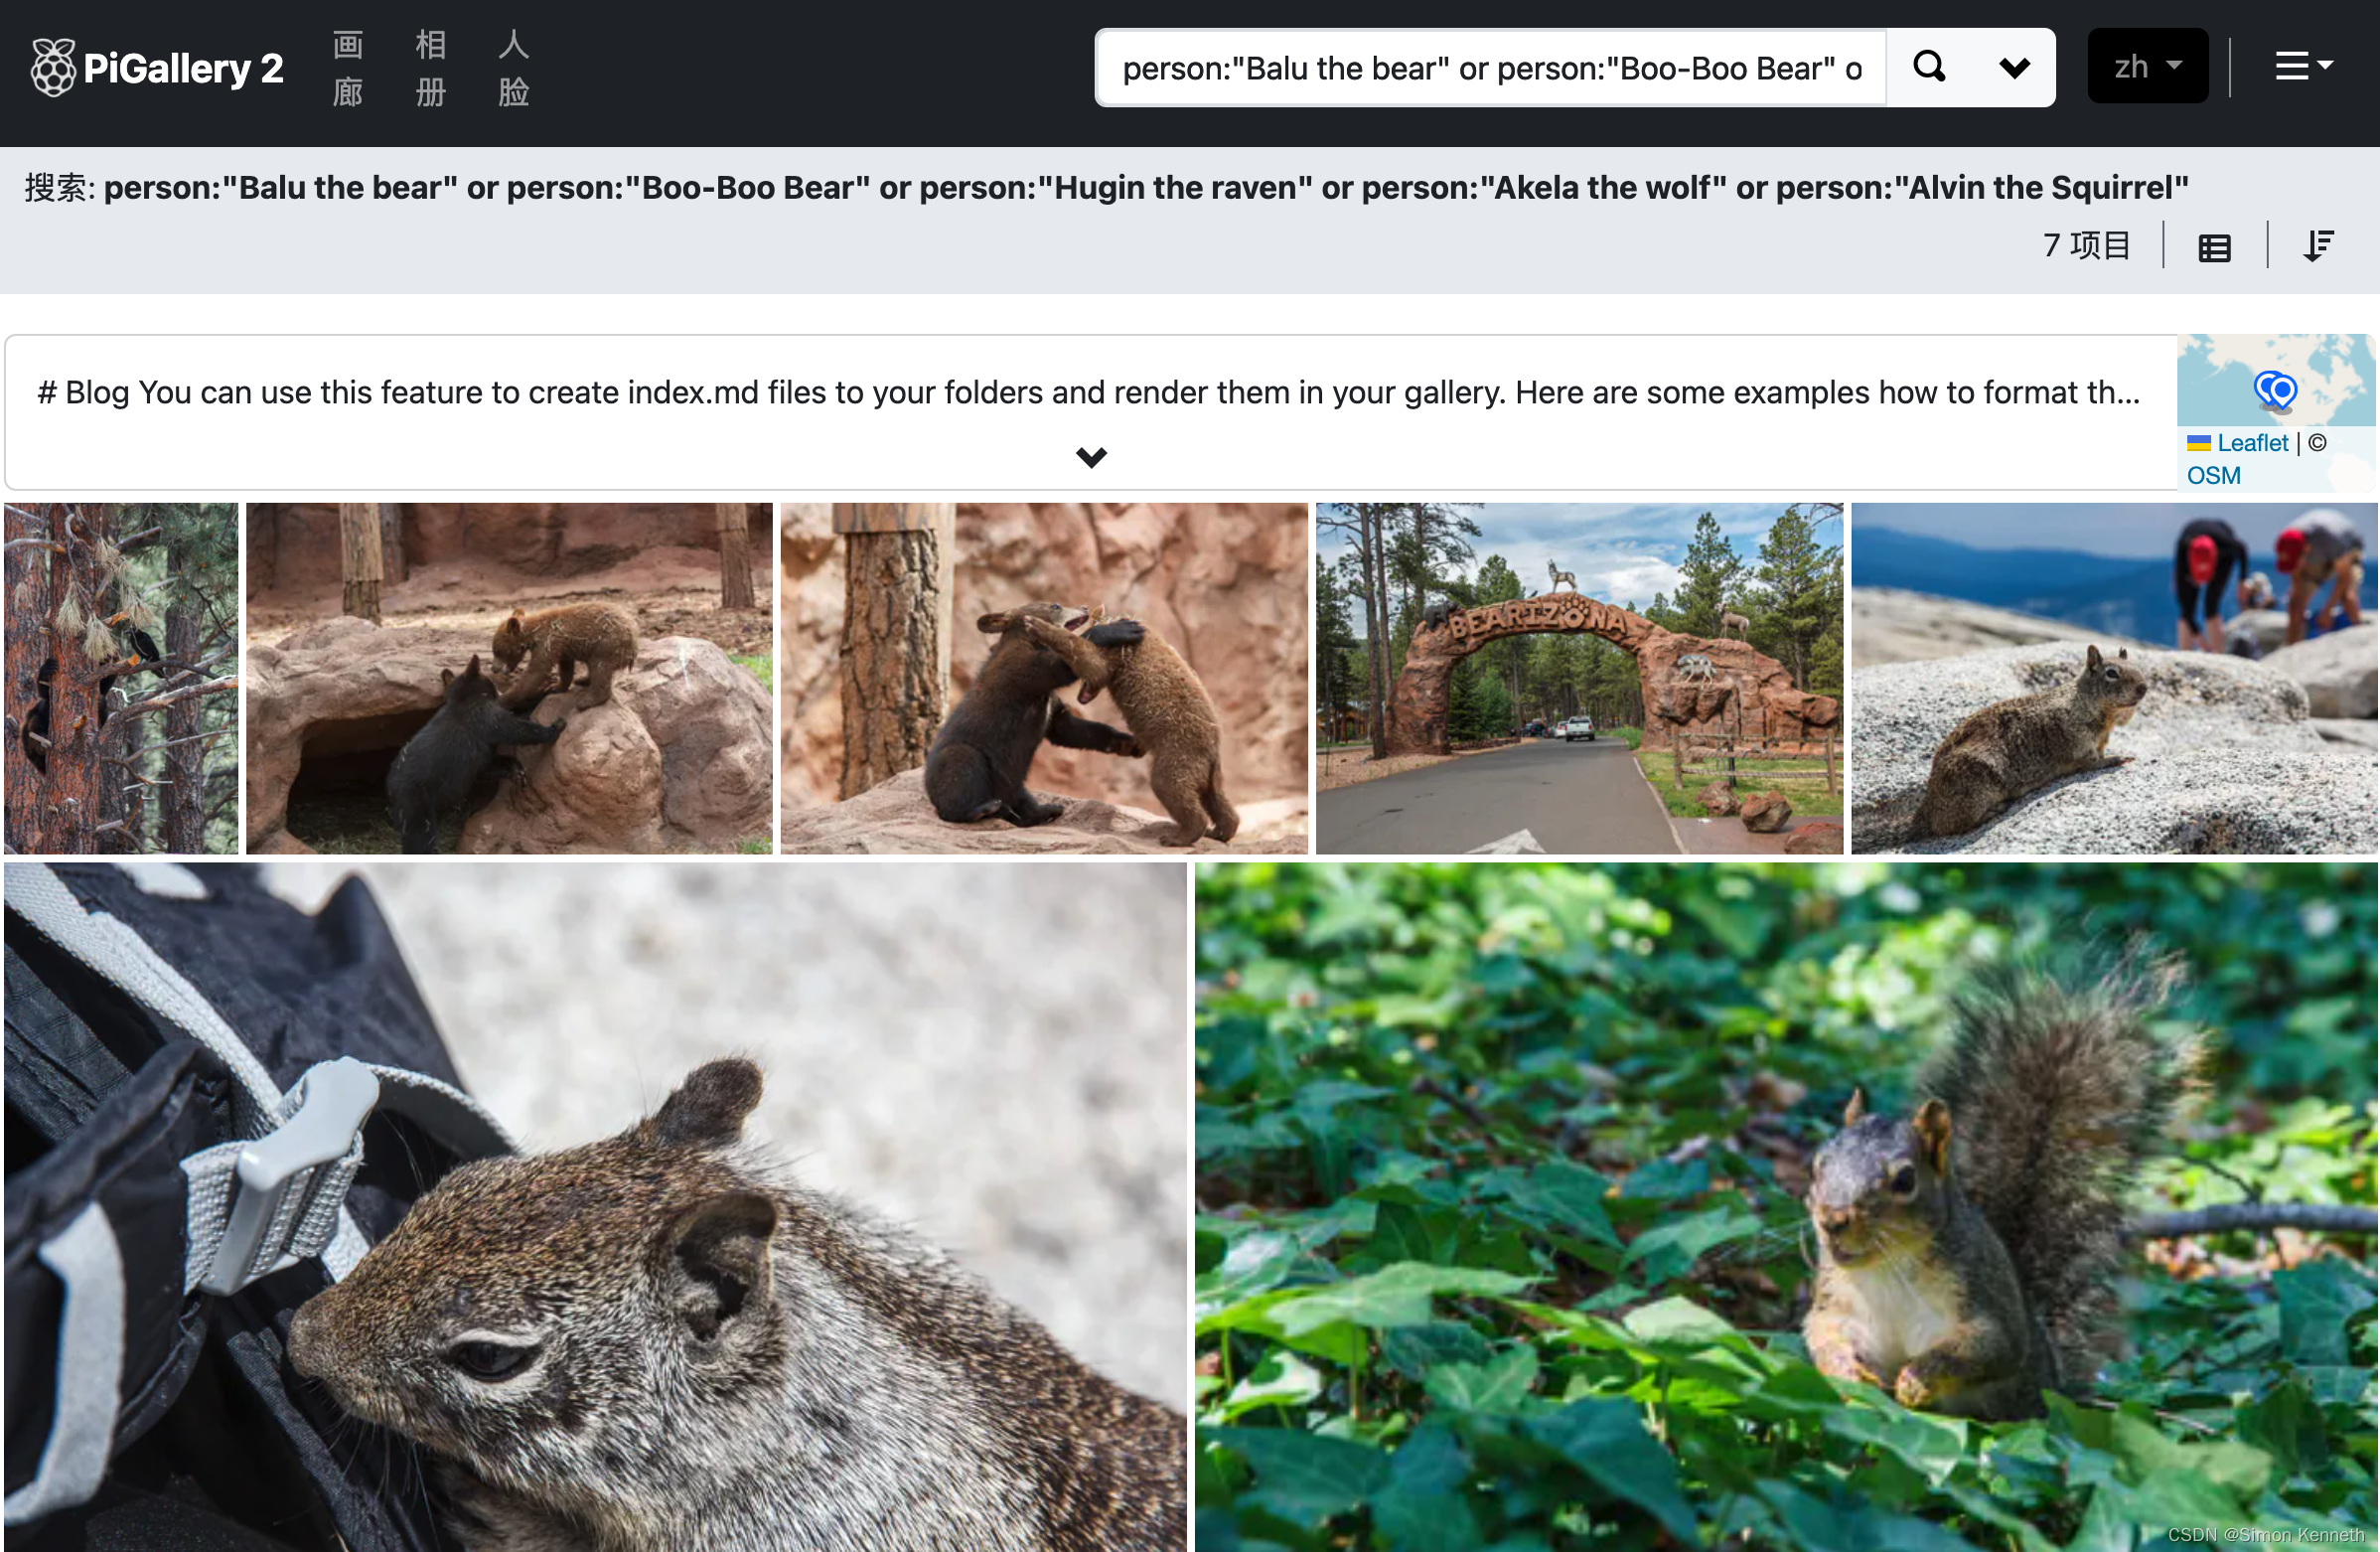
Task: Open the hamburger menu dropdown
Action: (x=2302, y=67)
